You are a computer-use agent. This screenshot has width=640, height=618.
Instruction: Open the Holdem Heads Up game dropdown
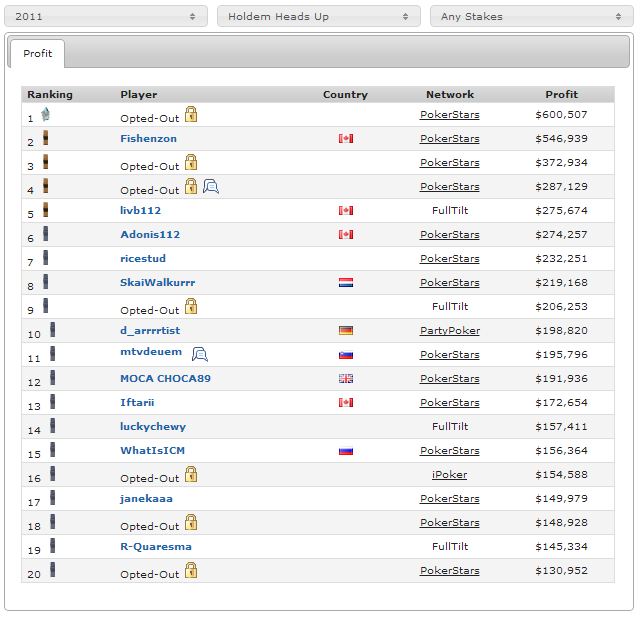coord(319,16)
